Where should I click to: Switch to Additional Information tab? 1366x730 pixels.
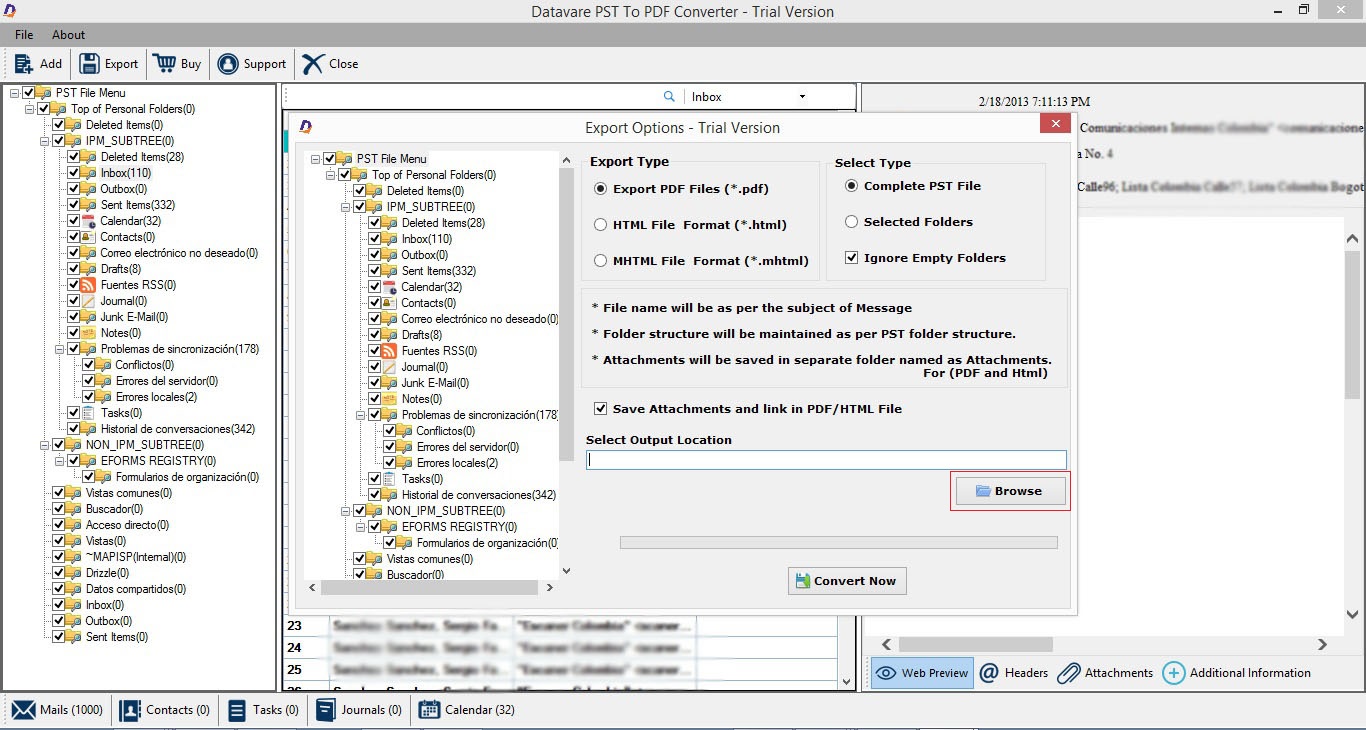[x=1236, y=673]
